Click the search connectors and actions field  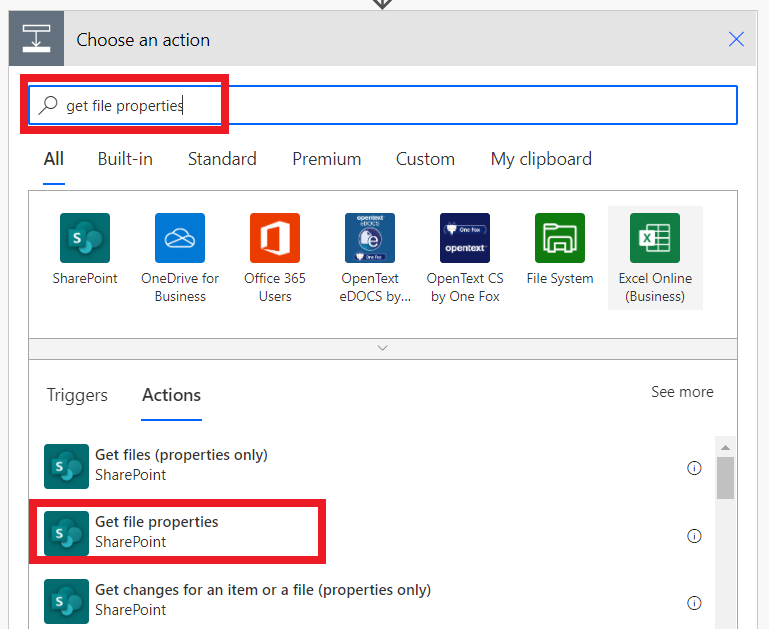coord(400,105)
